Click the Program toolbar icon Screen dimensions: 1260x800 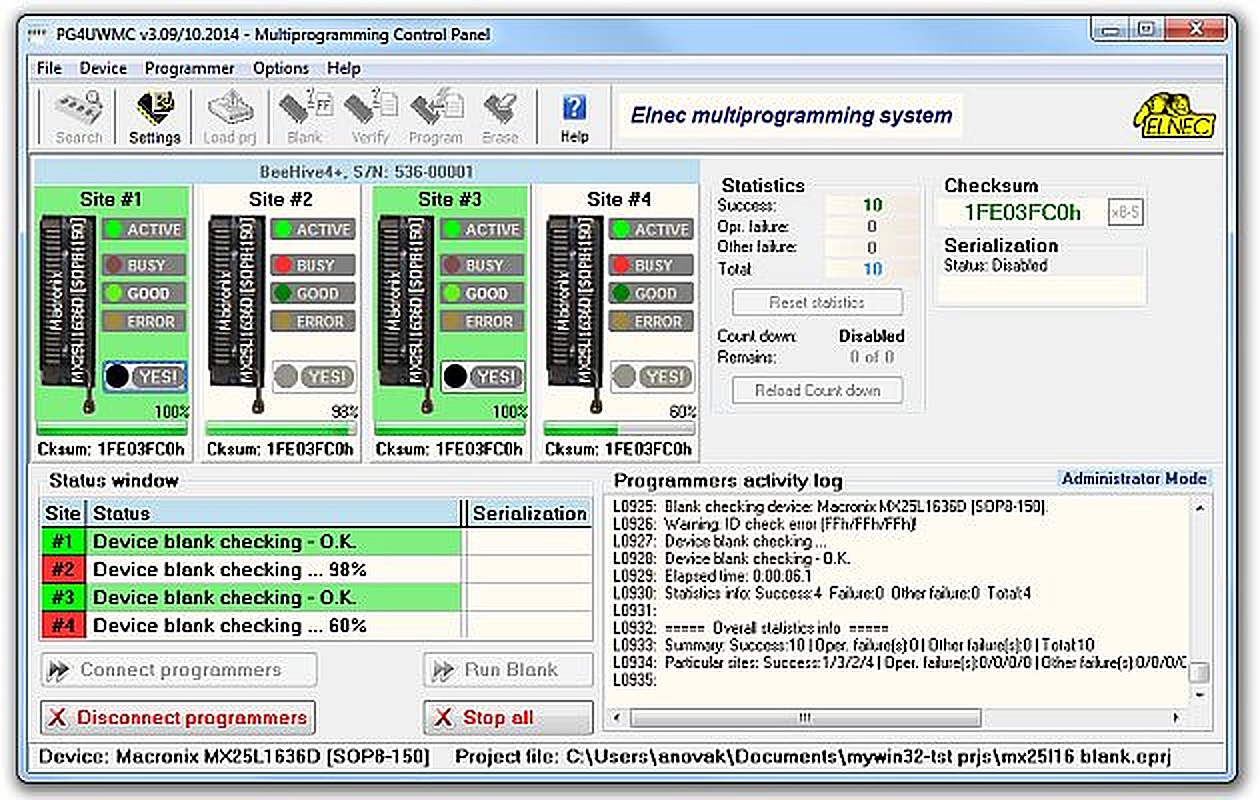coord(435,117)
